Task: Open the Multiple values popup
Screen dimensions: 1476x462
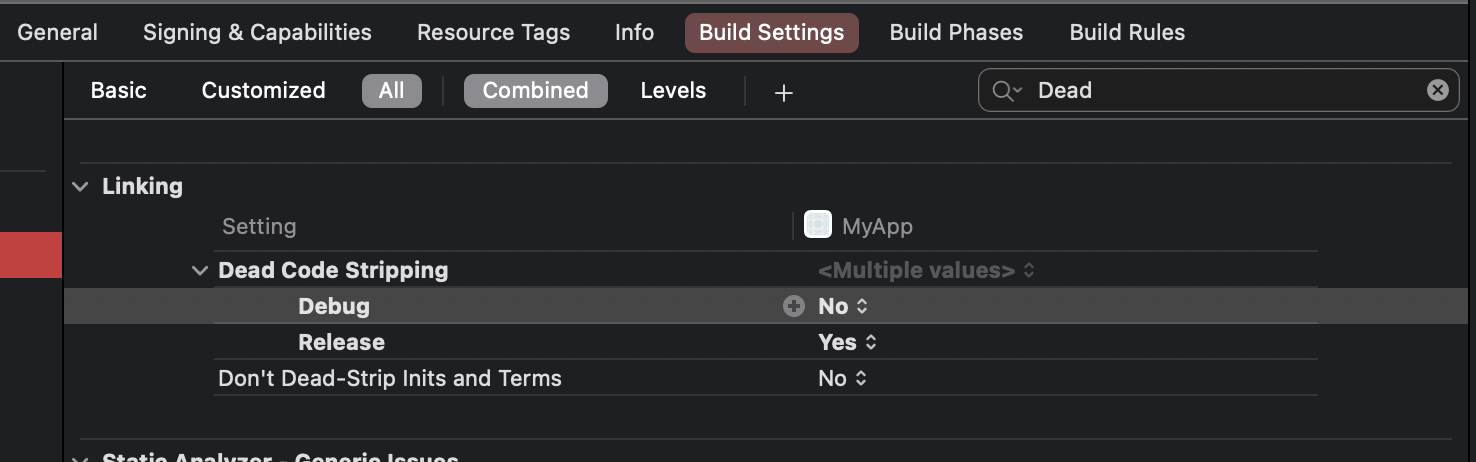Action: (925, 270)
